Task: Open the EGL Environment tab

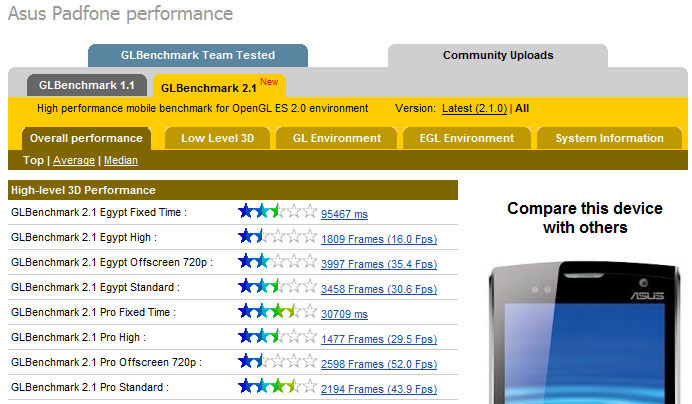Action: coord(466,138)
